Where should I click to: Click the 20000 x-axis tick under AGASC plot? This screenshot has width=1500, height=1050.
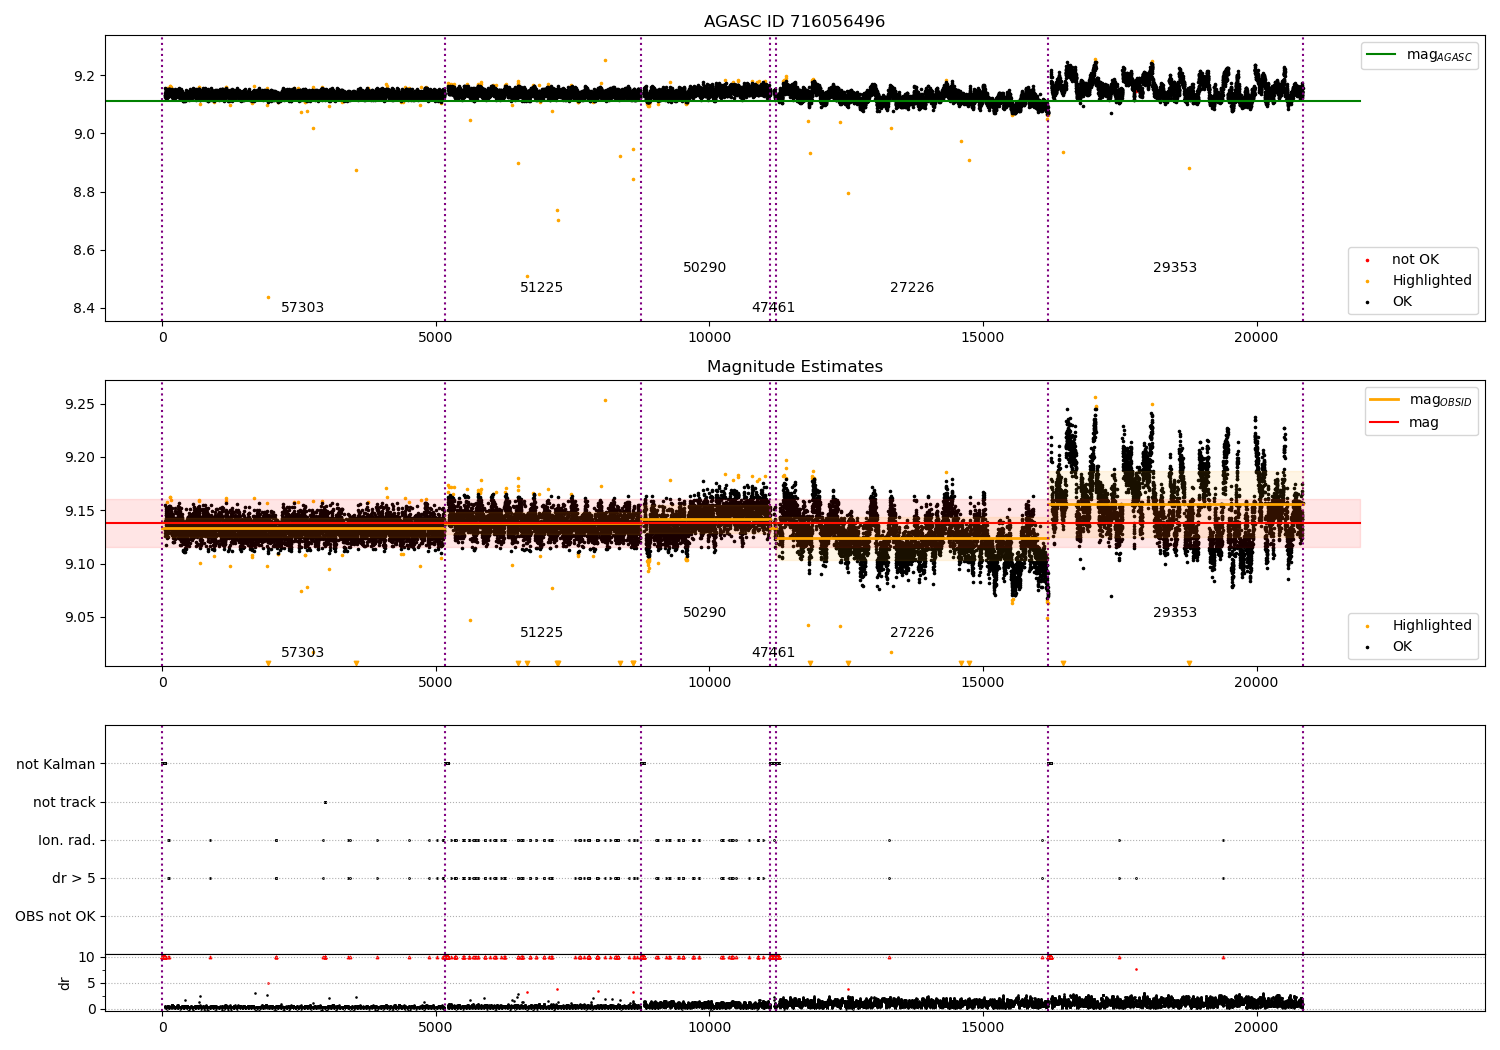1256,338
